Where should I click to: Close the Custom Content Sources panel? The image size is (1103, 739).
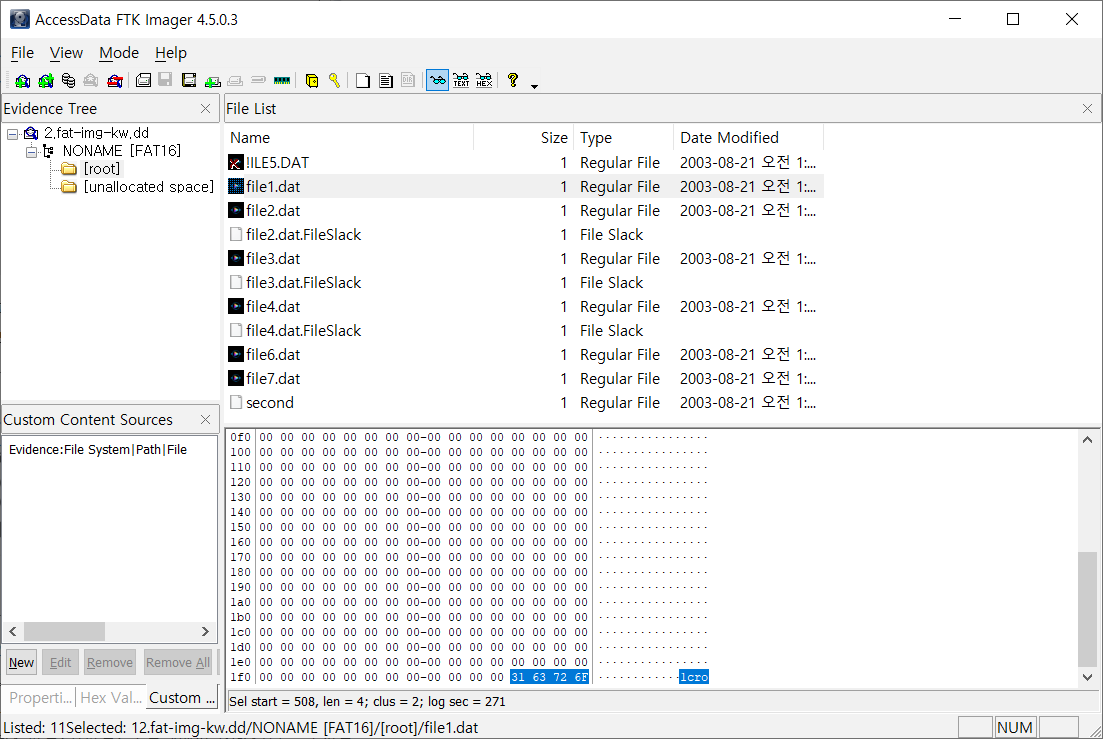click(205, 420)
